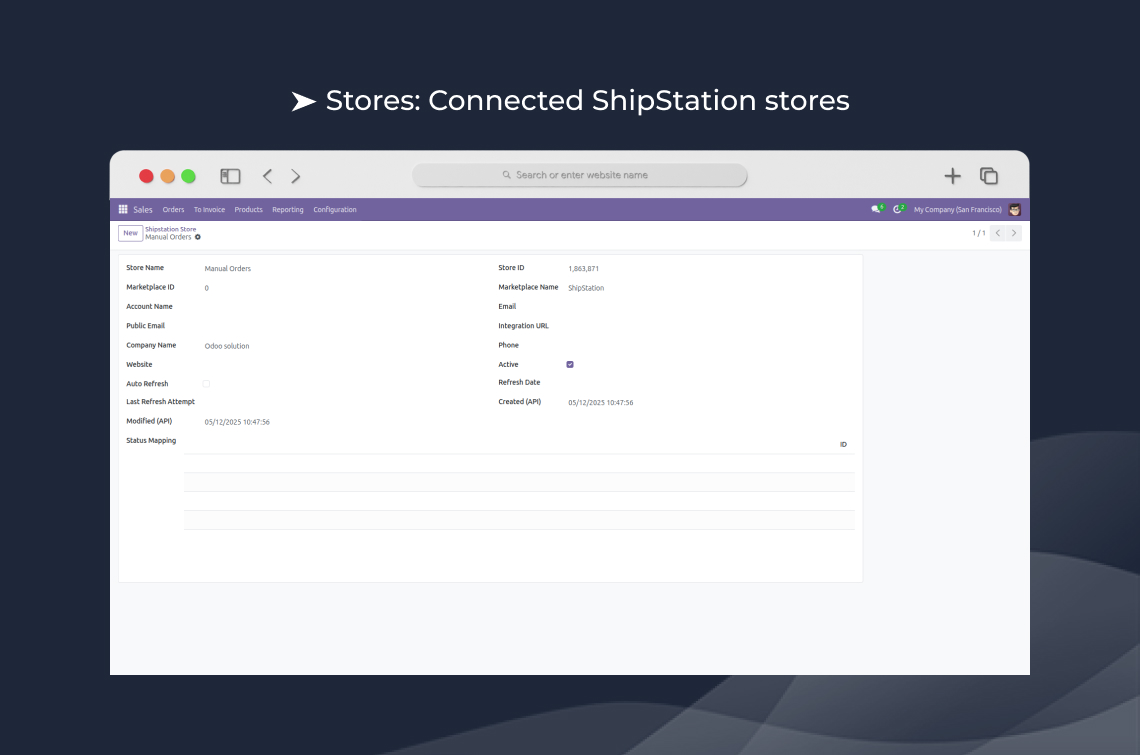Open the Orders menu
This screenshot has width=1140, height=755.
[x=173, y=209]
